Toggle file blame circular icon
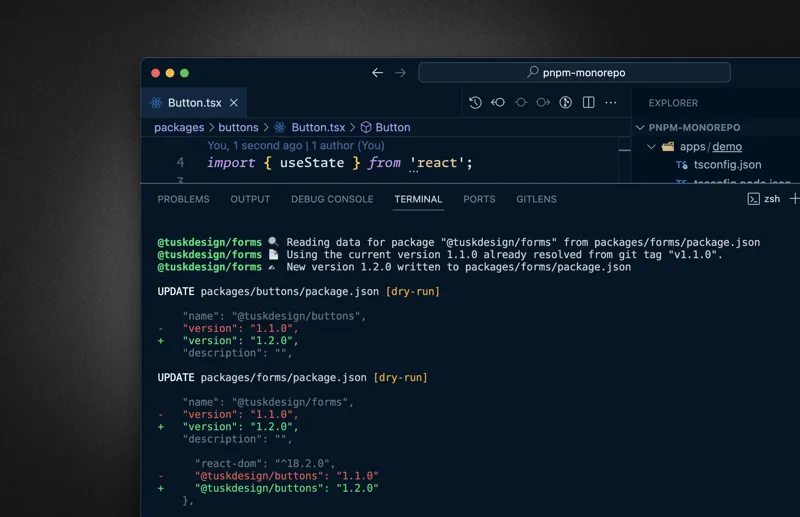Screen dimensions: 800x517 tap(565, 102)
